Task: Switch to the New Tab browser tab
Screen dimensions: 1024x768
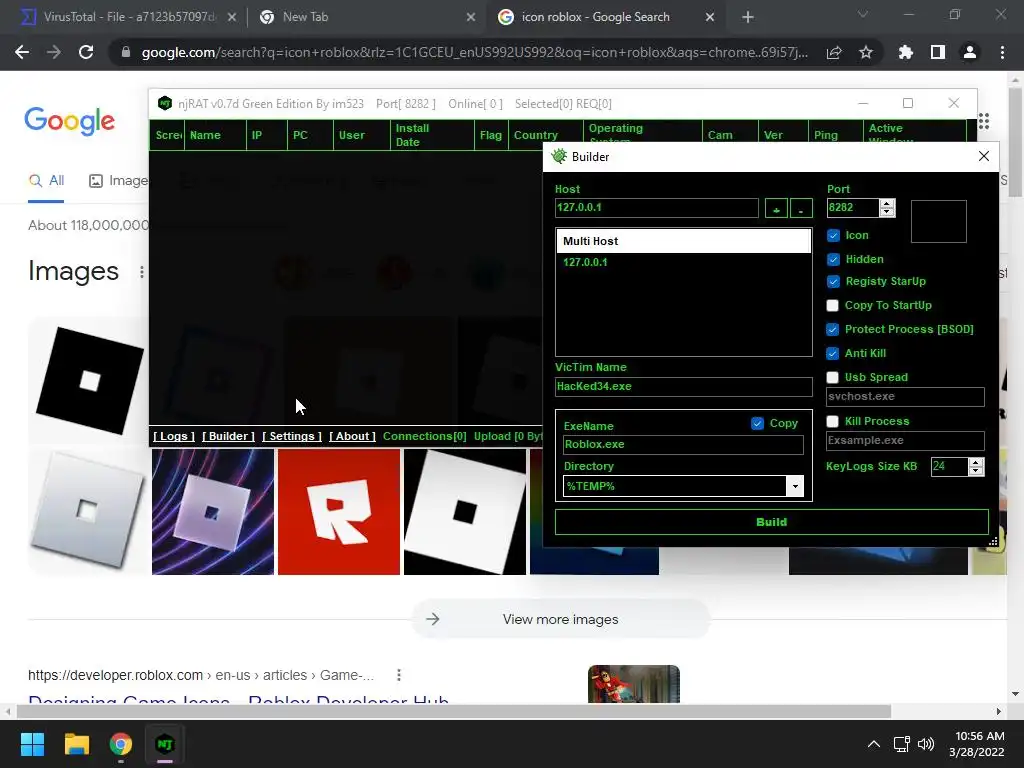Action: (366, 17)
